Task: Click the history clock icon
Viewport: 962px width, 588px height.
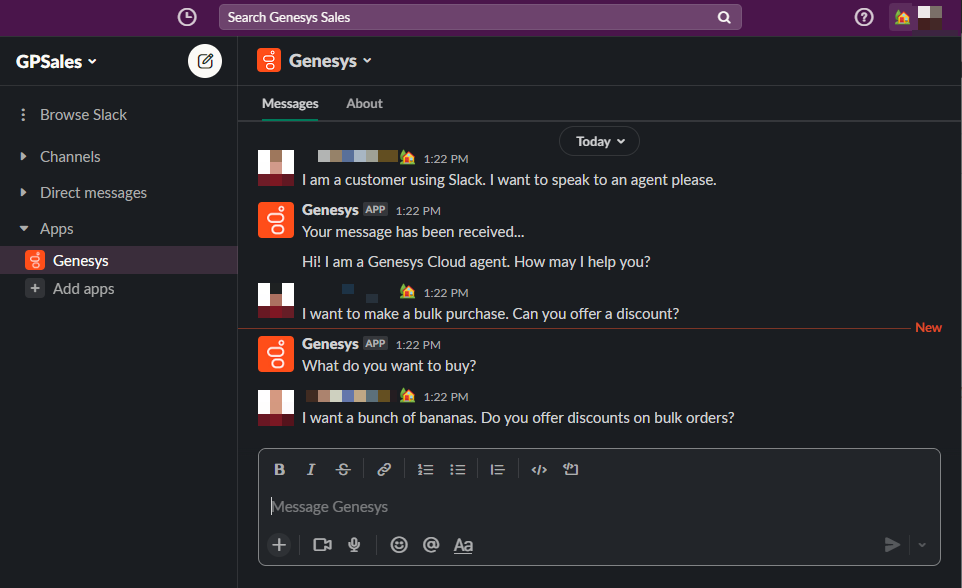Action: (x=187, y=17)
